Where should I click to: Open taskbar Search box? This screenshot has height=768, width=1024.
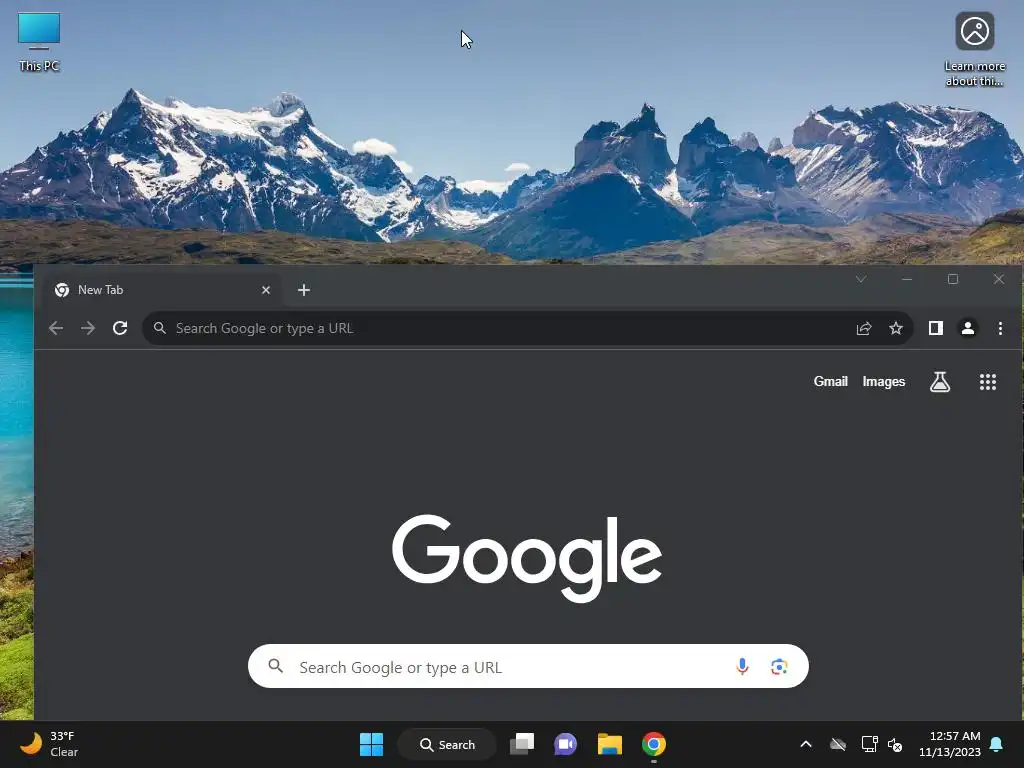[447, 744]
